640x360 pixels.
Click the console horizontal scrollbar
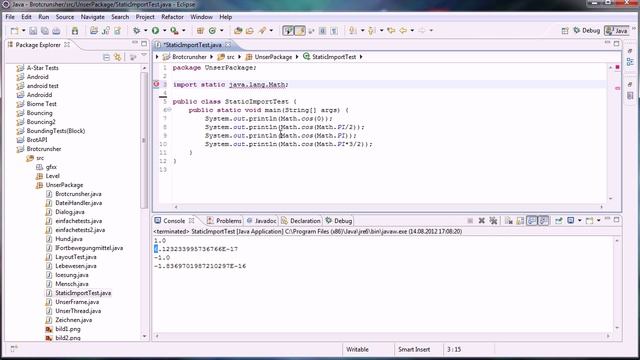coord(382,336)
